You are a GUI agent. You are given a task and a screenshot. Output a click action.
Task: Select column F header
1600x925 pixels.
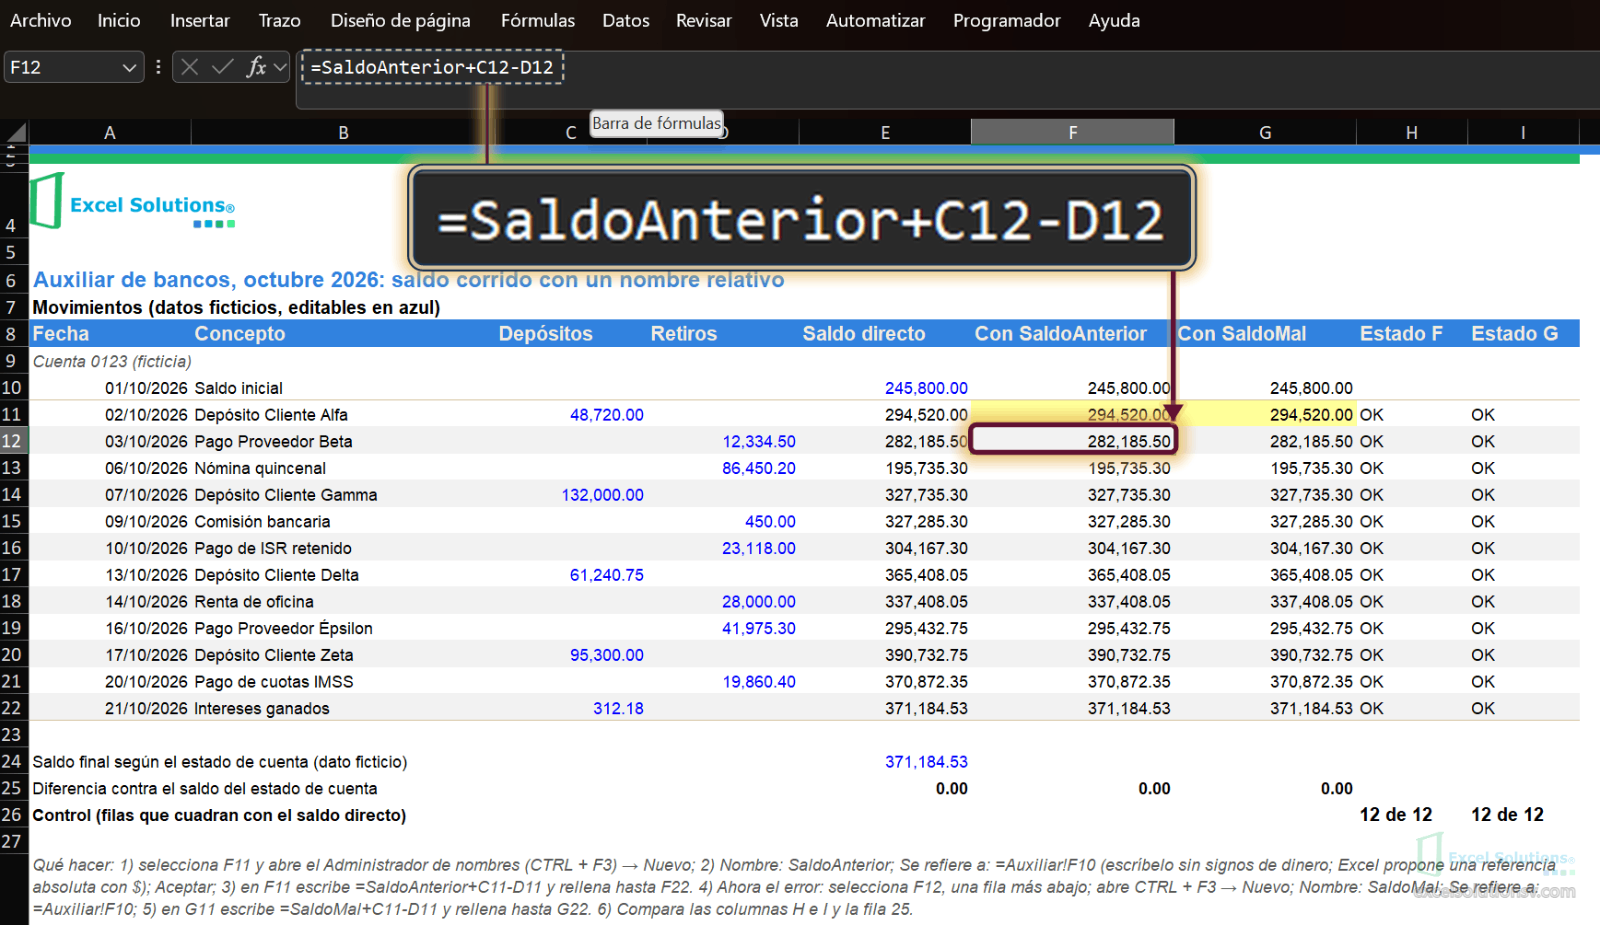coord(1073,132)
